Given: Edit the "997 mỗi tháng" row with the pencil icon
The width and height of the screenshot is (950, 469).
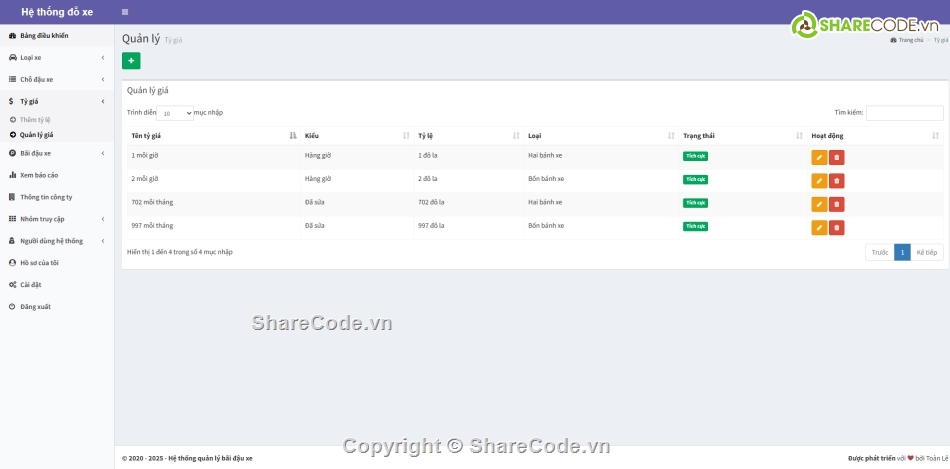Looking at the screenshot, I should click(819, 228).
